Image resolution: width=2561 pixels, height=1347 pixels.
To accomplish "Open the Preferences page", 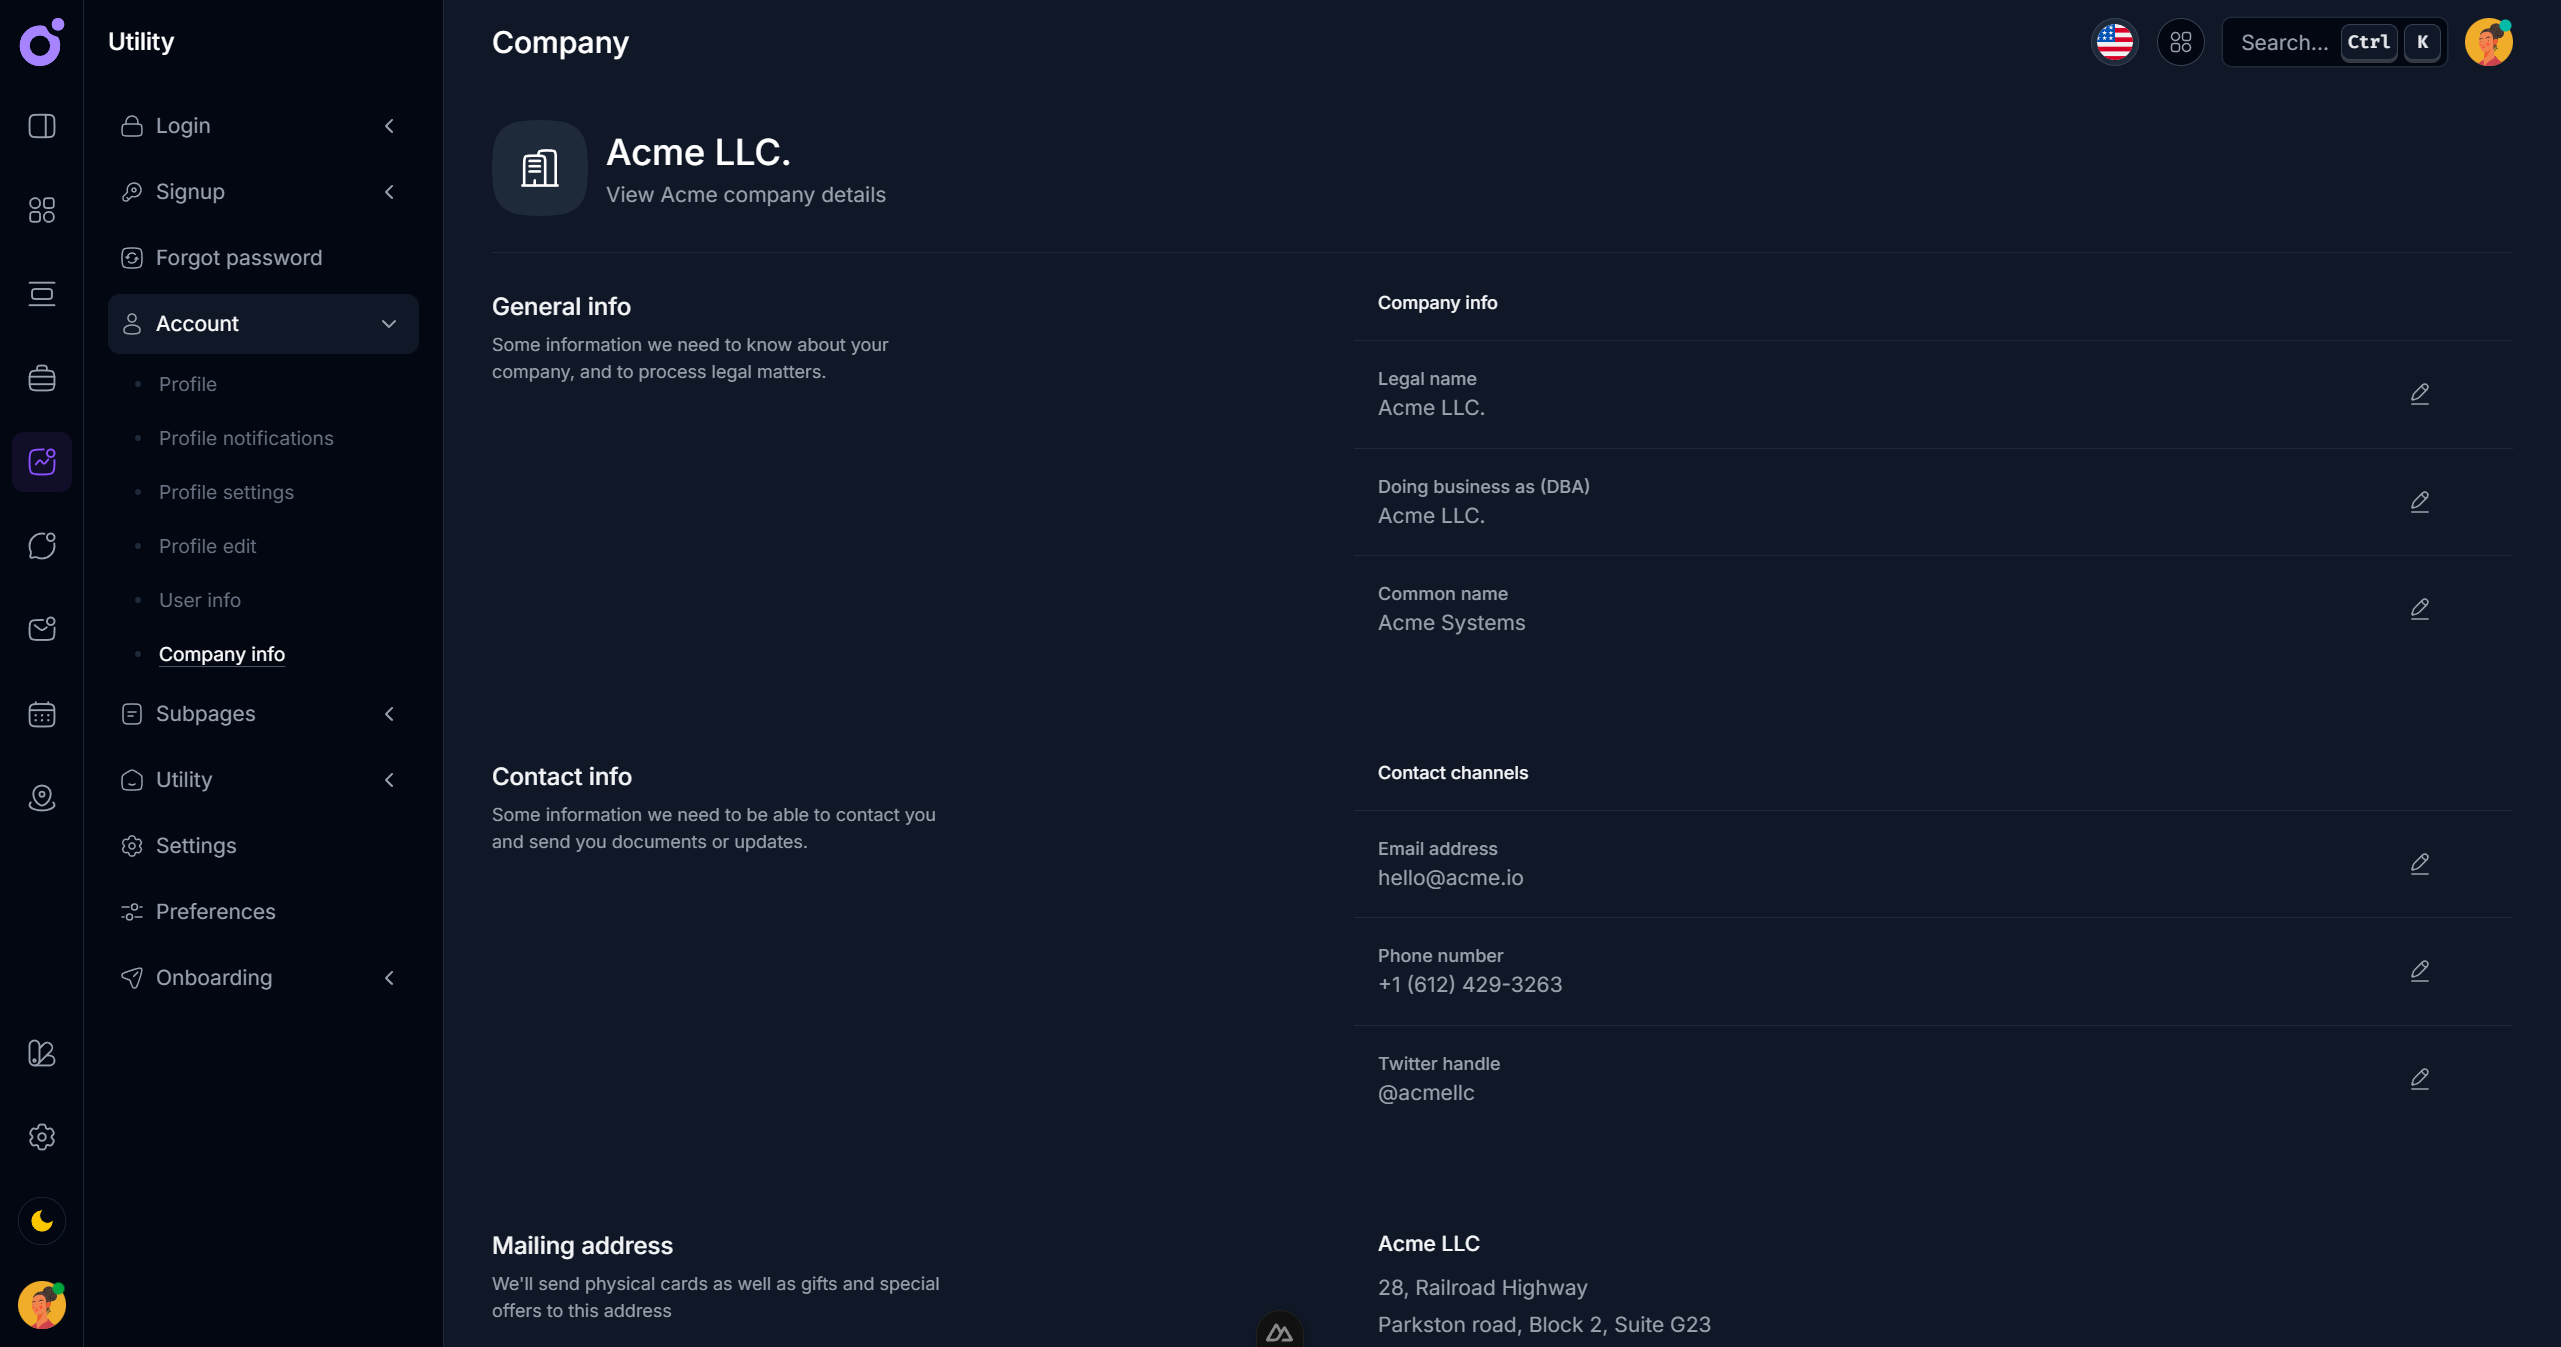I will [215, 912].
